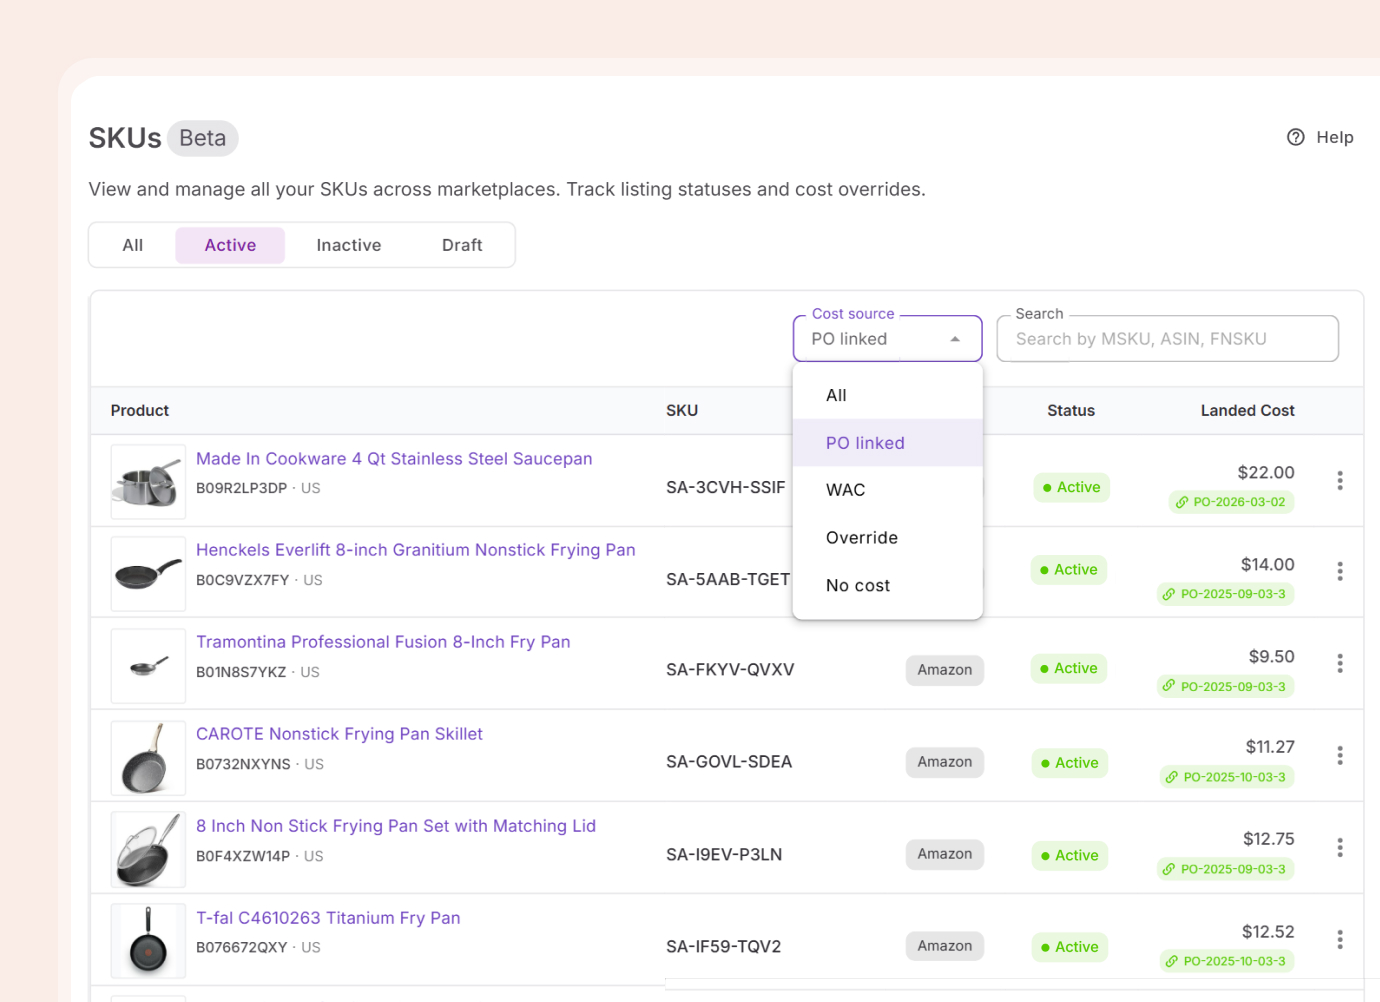The image size is (1380, 1002).
Task: Click the chain icon on the CAROTE PO badge
Action: pos(1170,777)
